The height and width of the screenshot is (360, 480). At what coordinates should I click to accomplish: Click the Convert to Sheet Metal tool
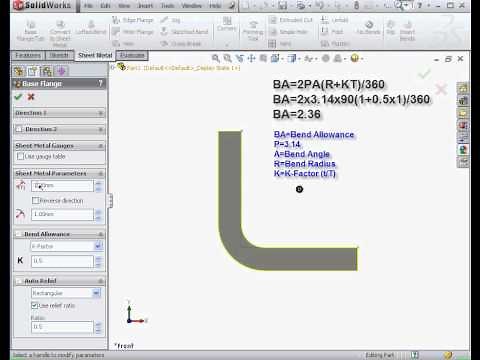tap(60, 34)
